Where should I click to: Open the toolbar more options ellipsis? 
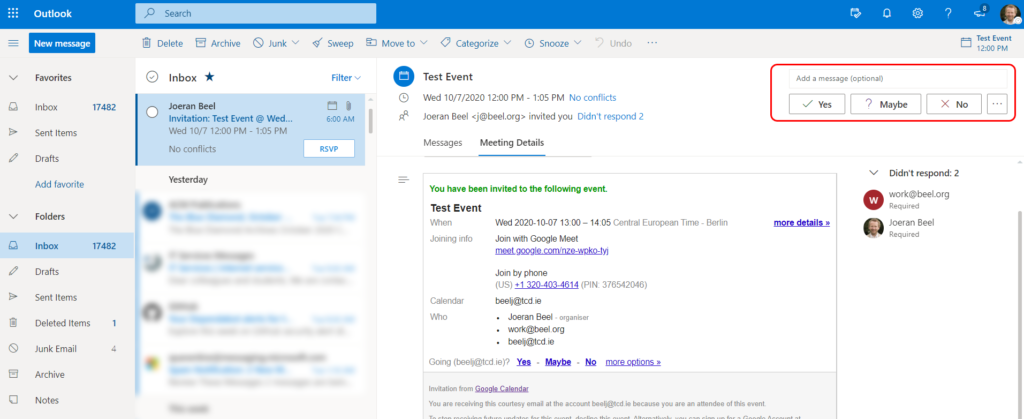(x=652, y=43)
